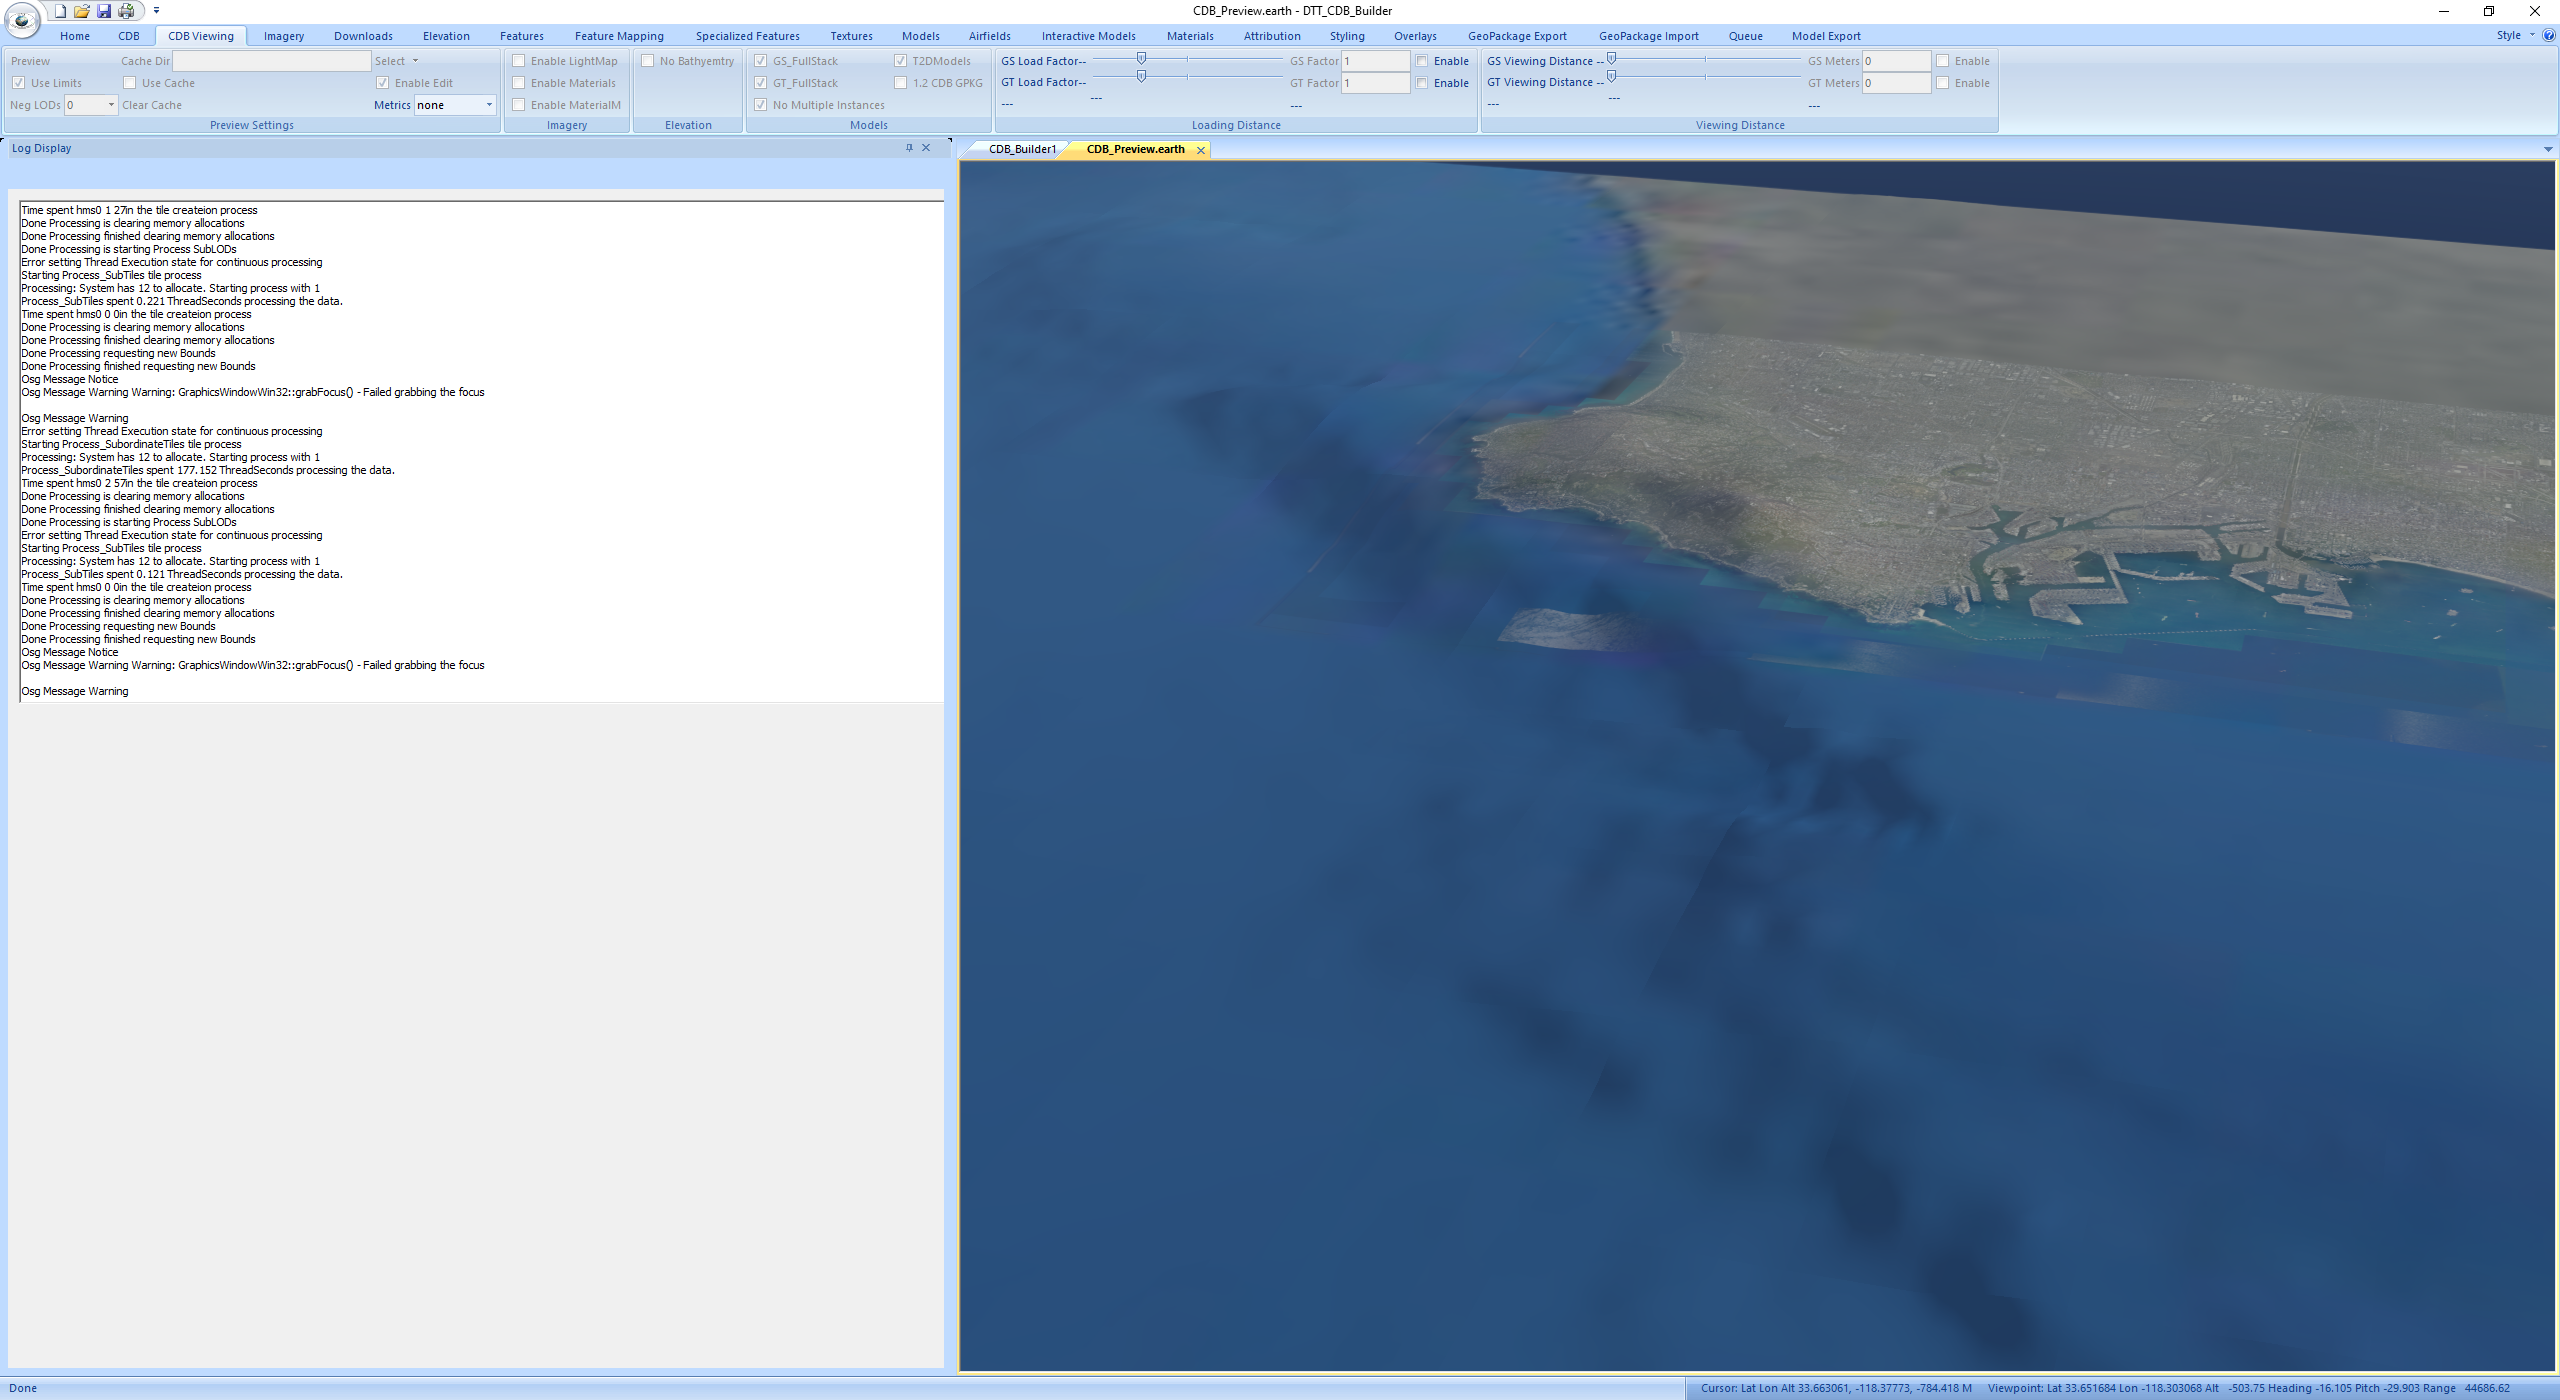Viewport: 2560px width, 1400px height.
Task: Select the Specialized Features icon
Action: coord(745,36)
